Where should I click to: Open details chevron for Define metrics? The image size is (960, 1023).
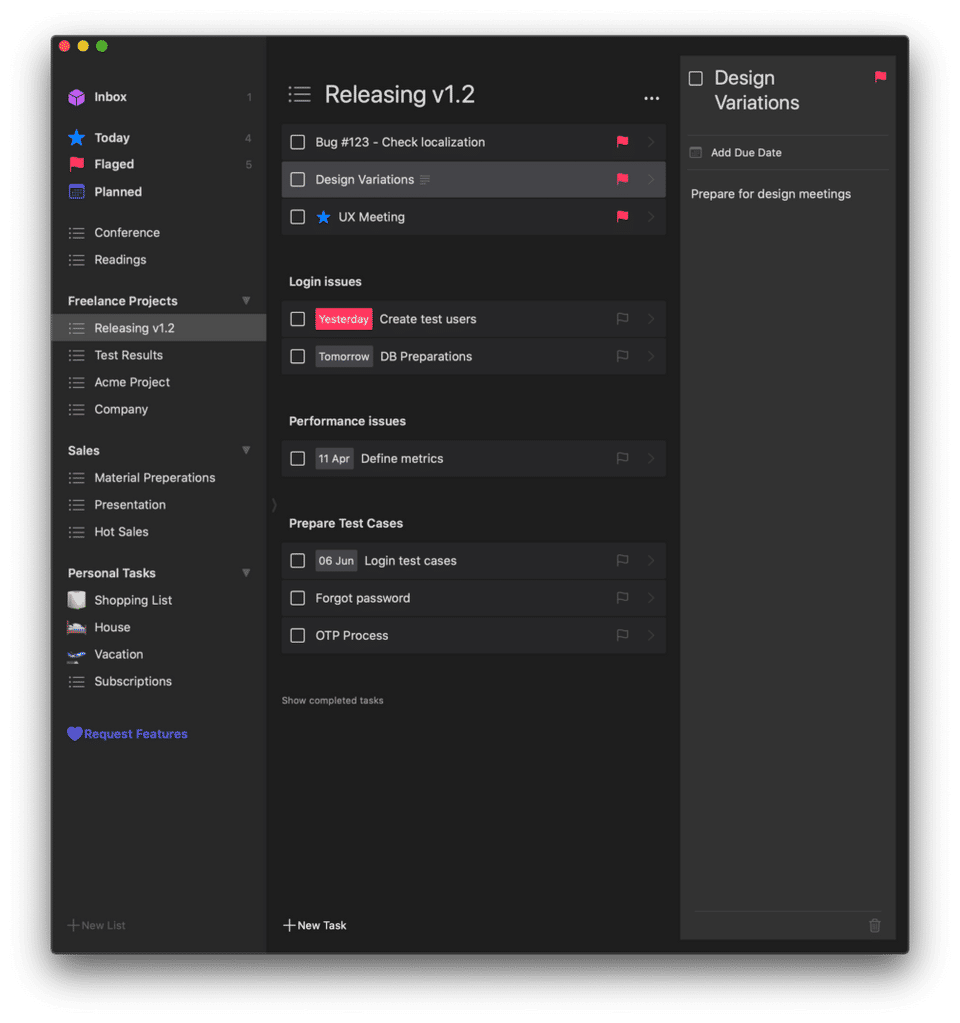click(x=651, y=458)
